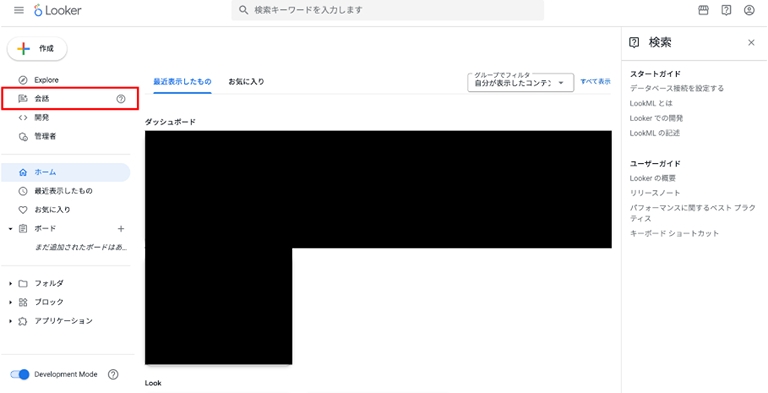Click the ブロック blocks icon
Screen dimensions: 768x393
click(23, 302)
